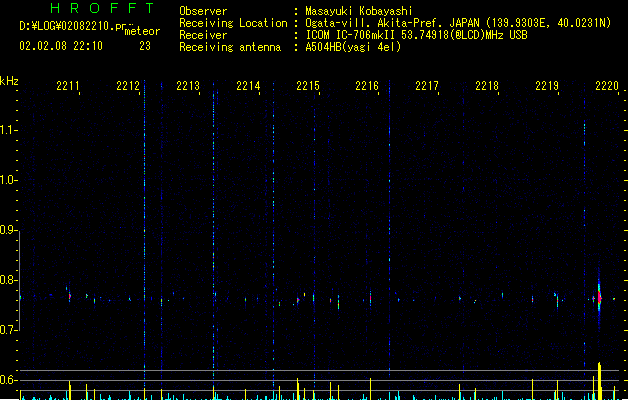Viewport: 629px width, 400px height.
Task: Click the 2215 time marker
Action: (x=308, y=86)
